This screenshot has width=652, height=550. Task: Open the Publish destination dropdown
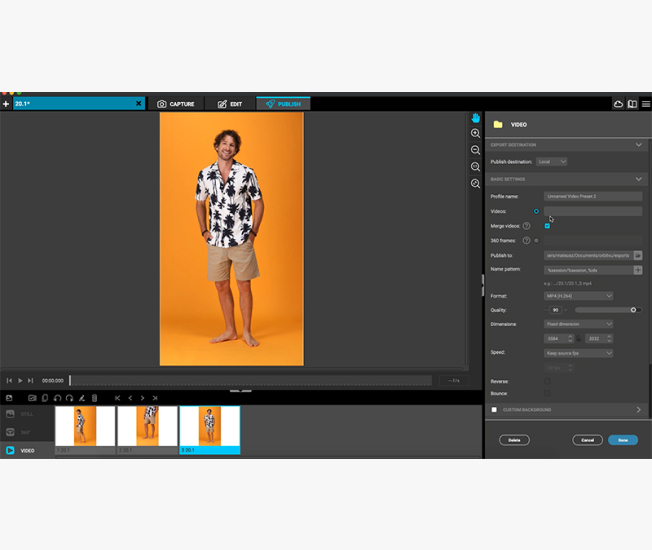point(551,161)
